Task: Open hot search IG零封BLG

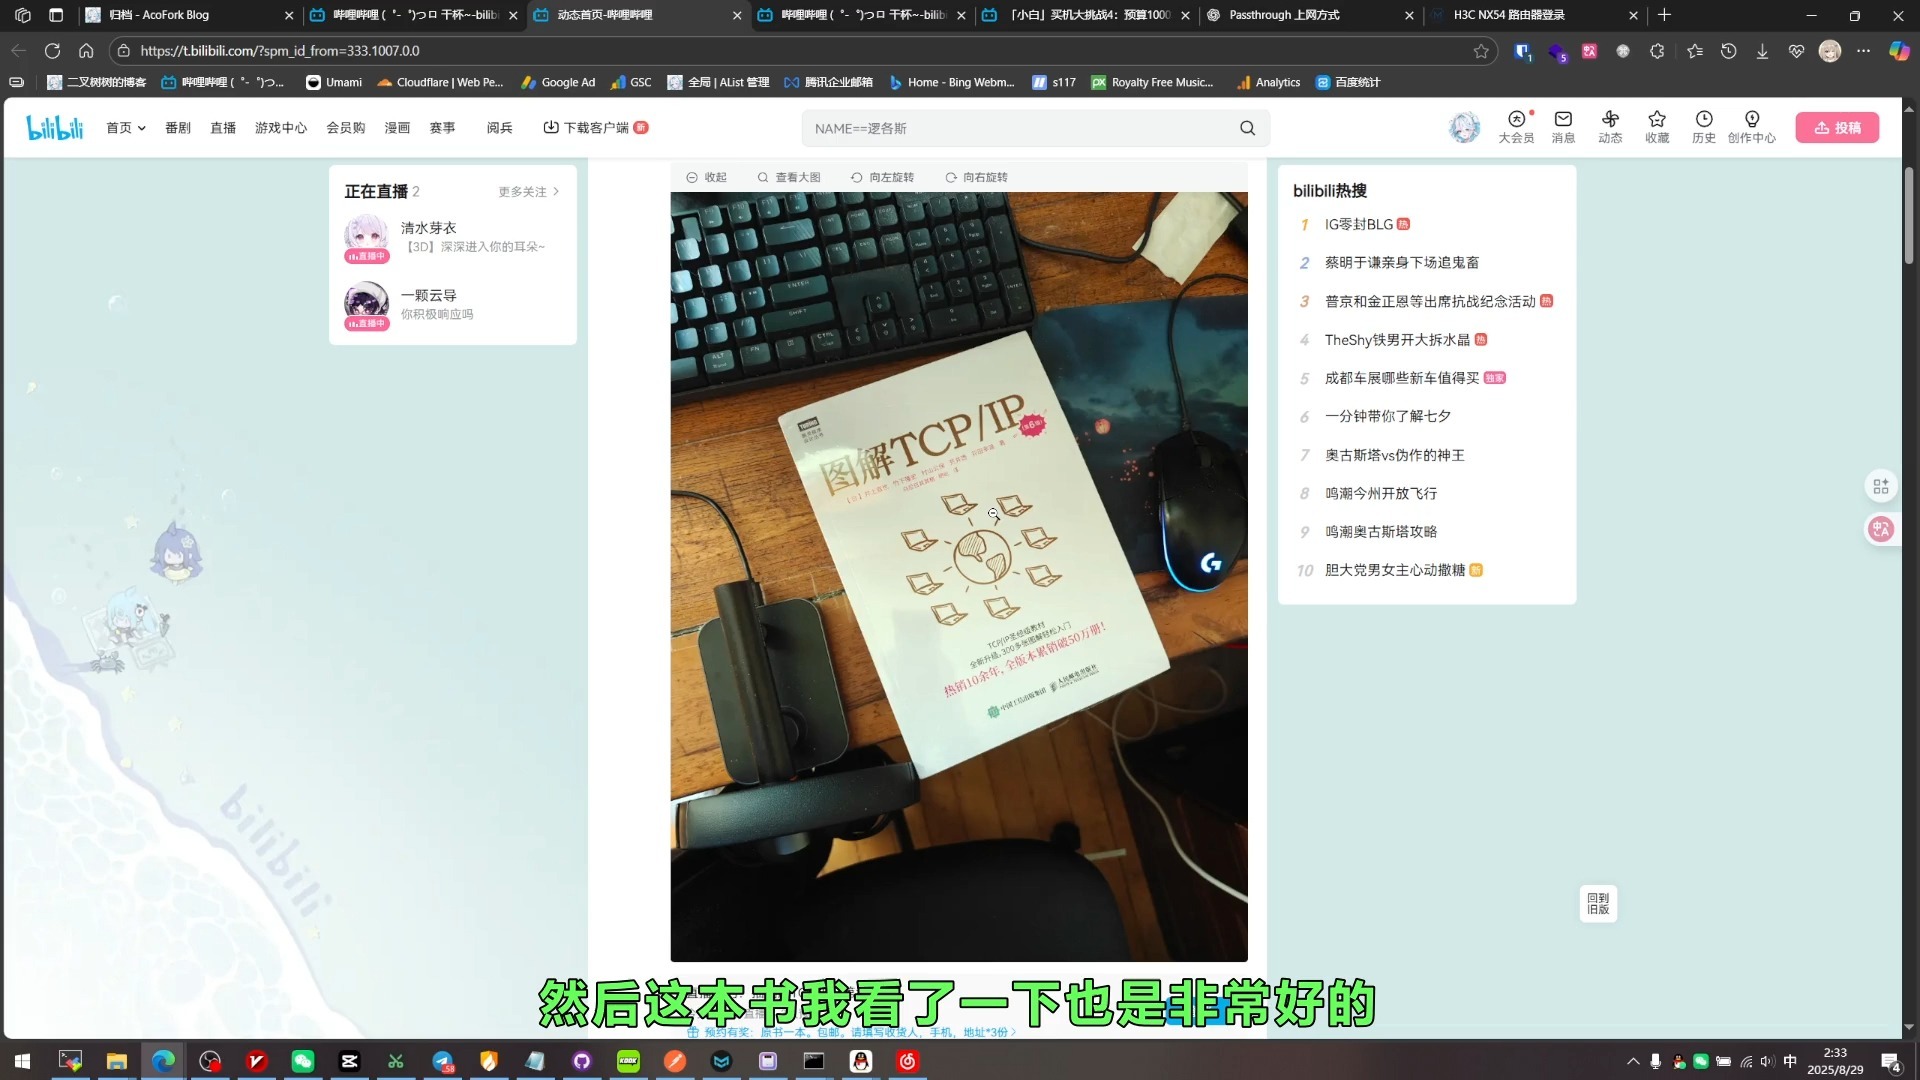Action: [x=1358, y=224]
